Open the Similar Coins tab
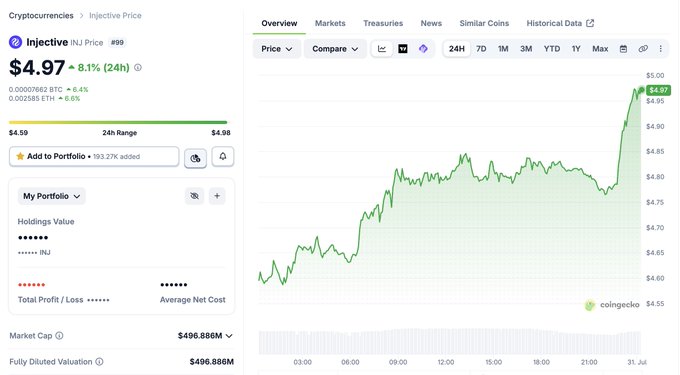 click(x=484, y=23)
